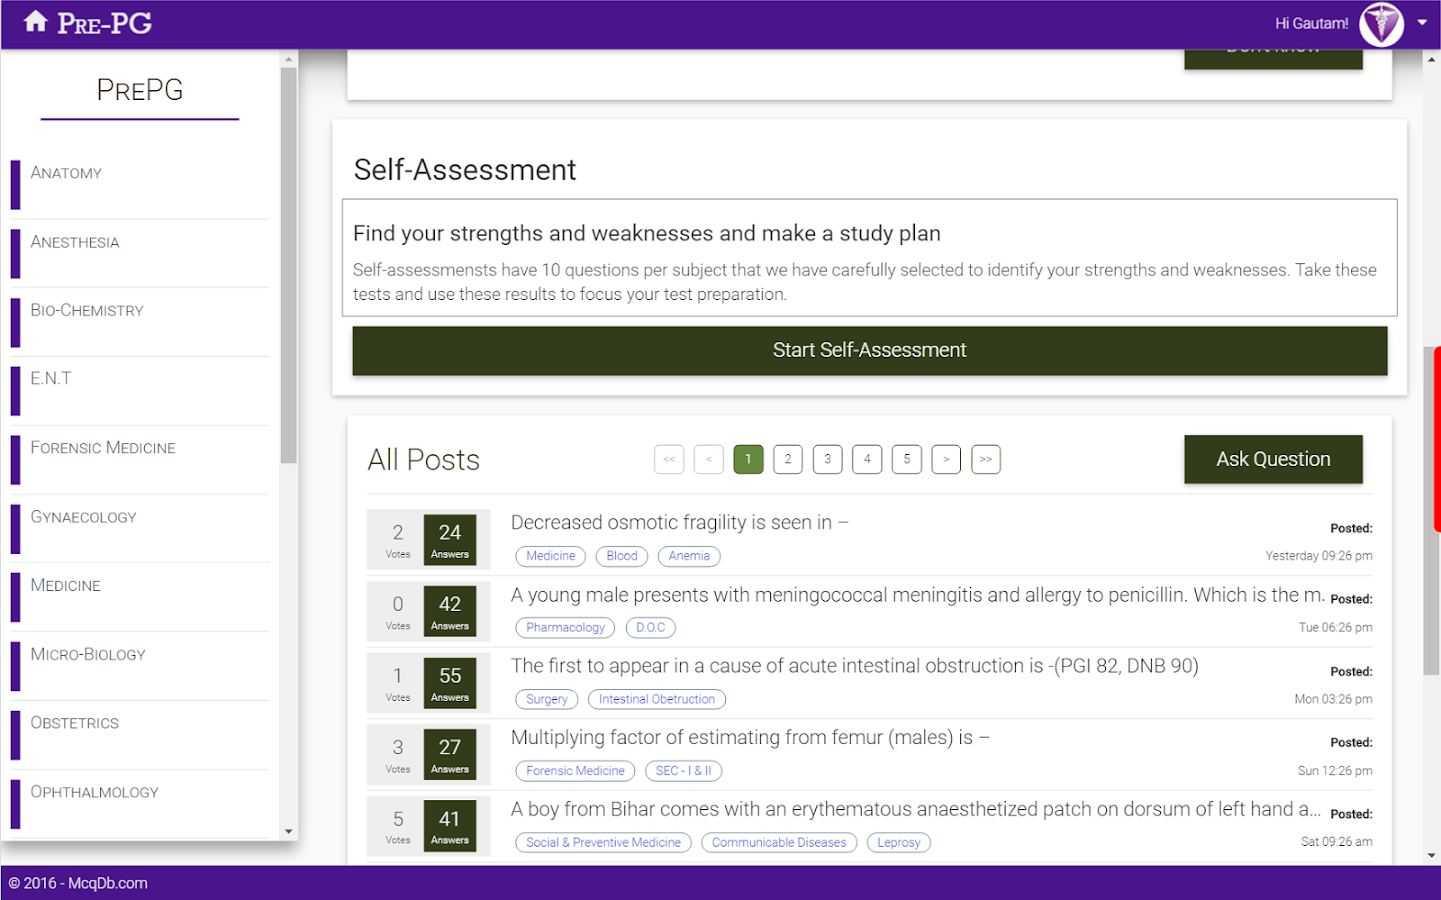
Task: Go to page 2 of posts
Action: (x=788, y=459)
